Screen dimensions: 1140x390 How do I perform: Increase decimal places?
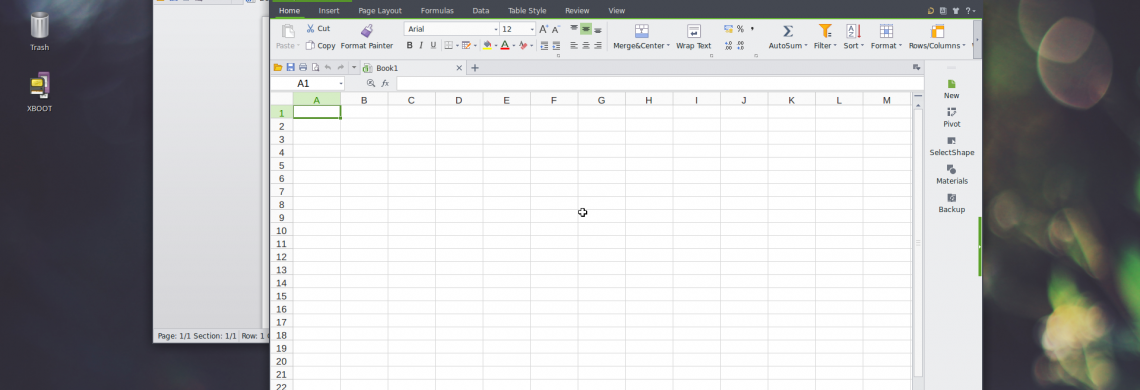point(728,45)
